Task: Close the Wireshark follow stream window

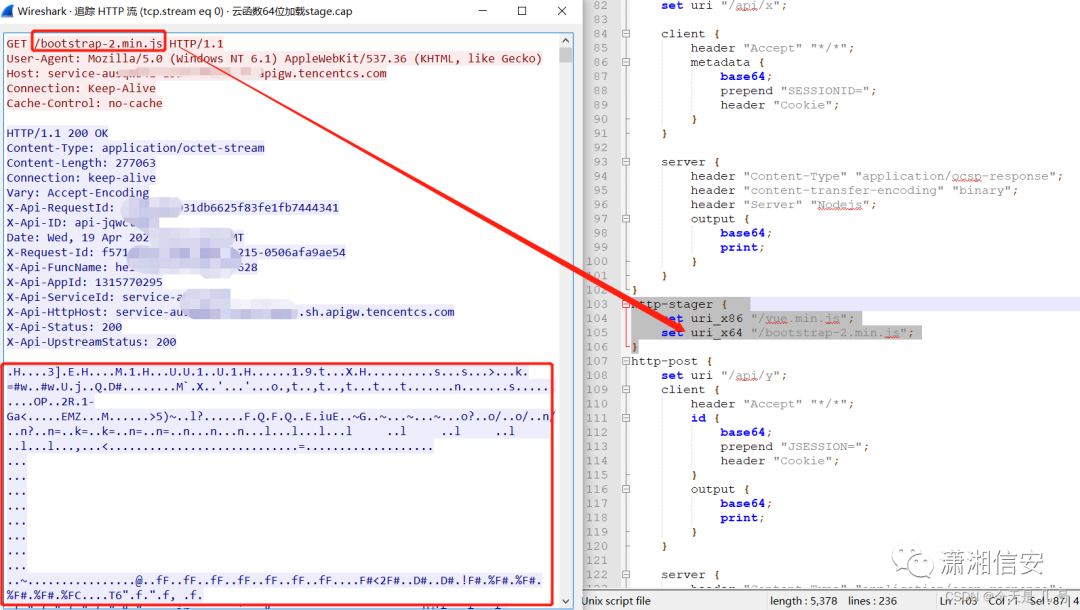Action: [x=562, y=11]
